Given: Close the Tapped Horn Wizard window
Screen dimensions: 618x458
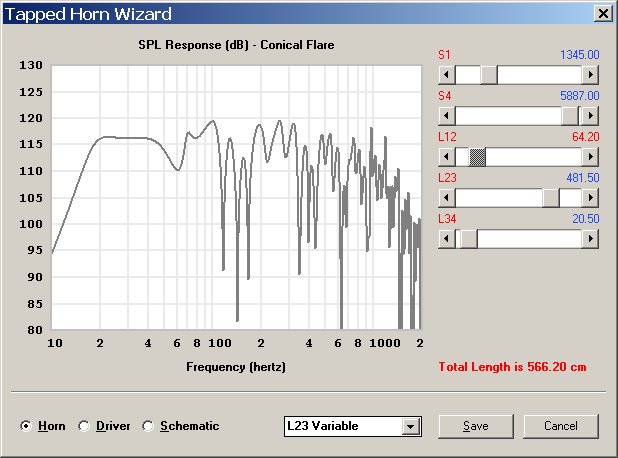Looking at the screenshot, I should pyautogui.click(x=603, y=14).
